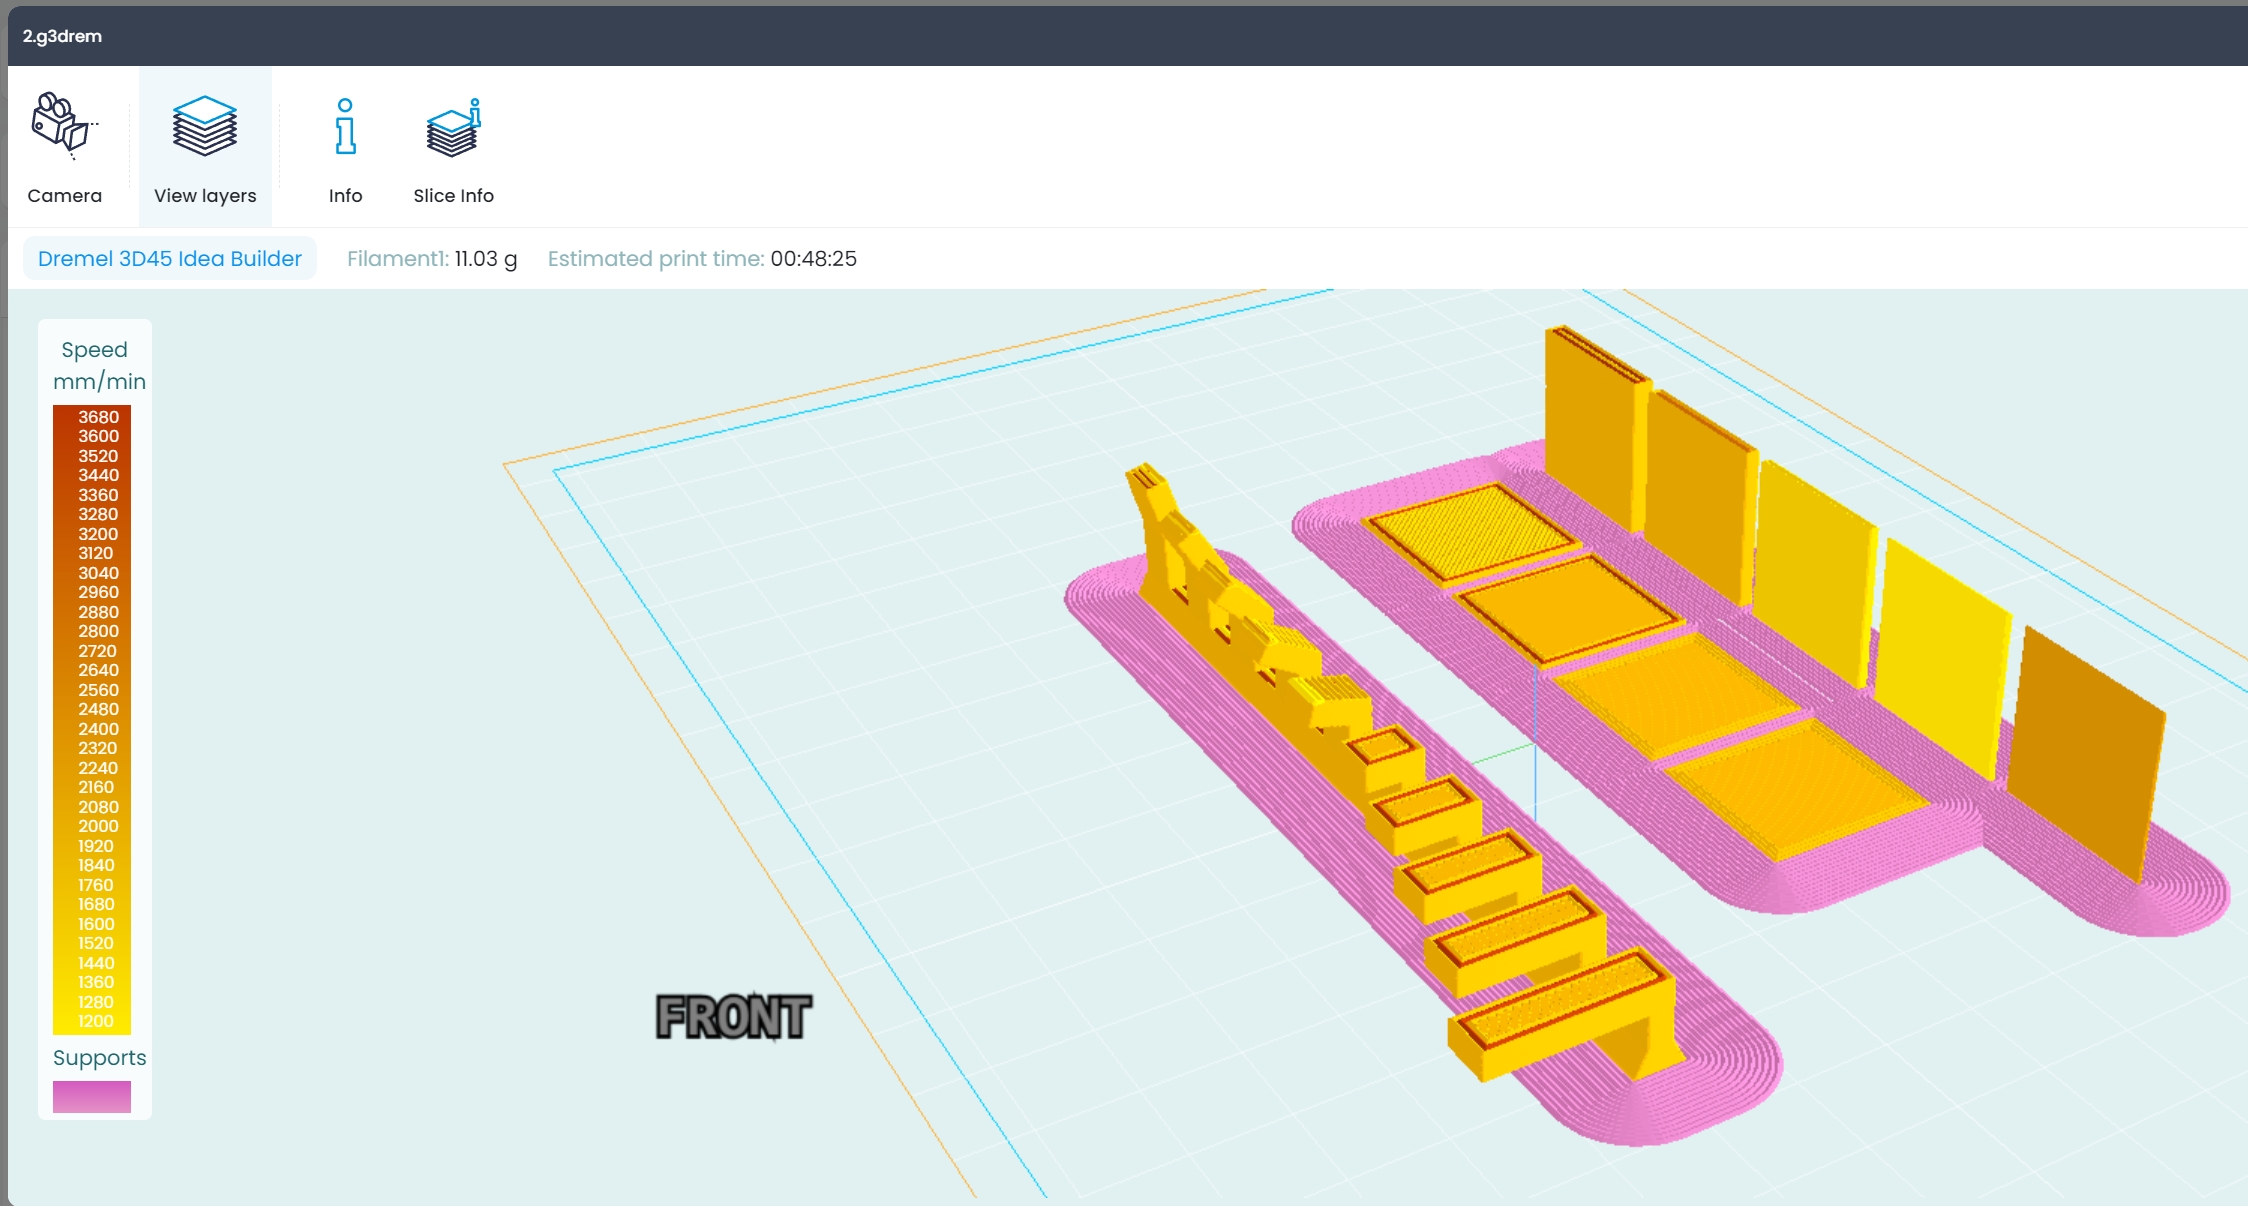
Task: Open the Camera view tool
Action: [65, 147]
